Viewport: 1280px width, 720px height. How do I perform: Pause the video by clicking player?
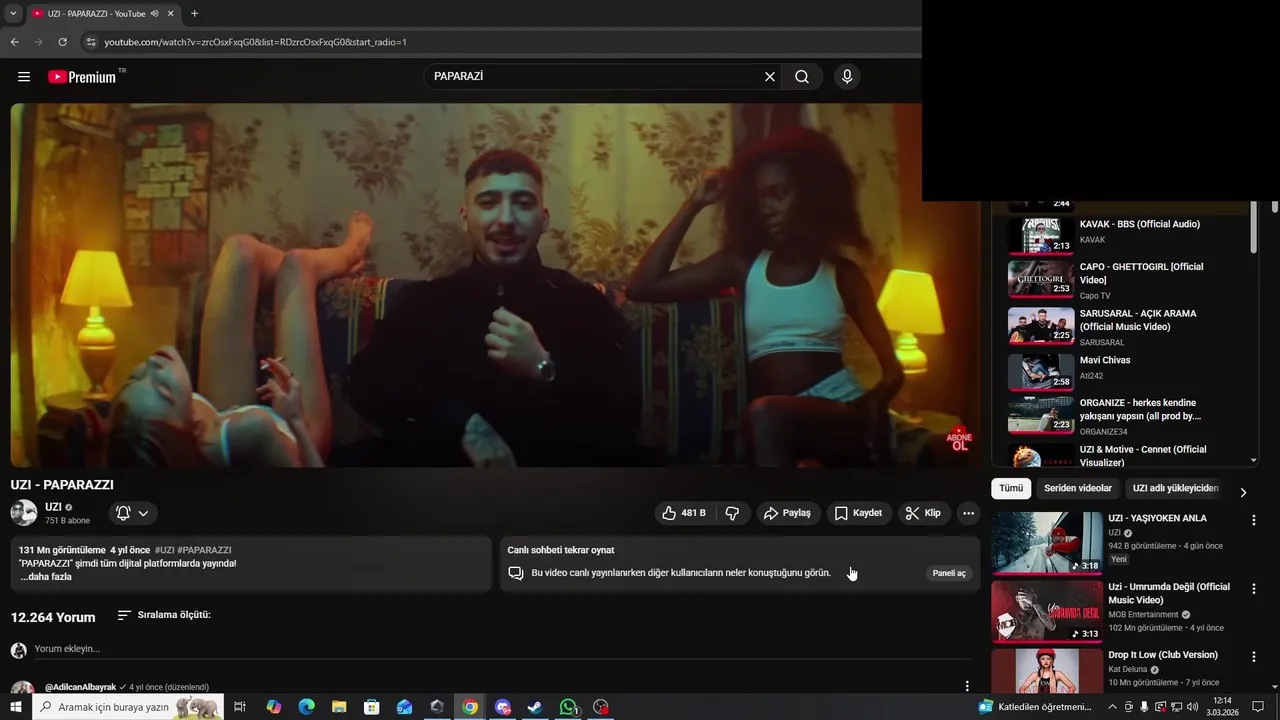point(495,285)
